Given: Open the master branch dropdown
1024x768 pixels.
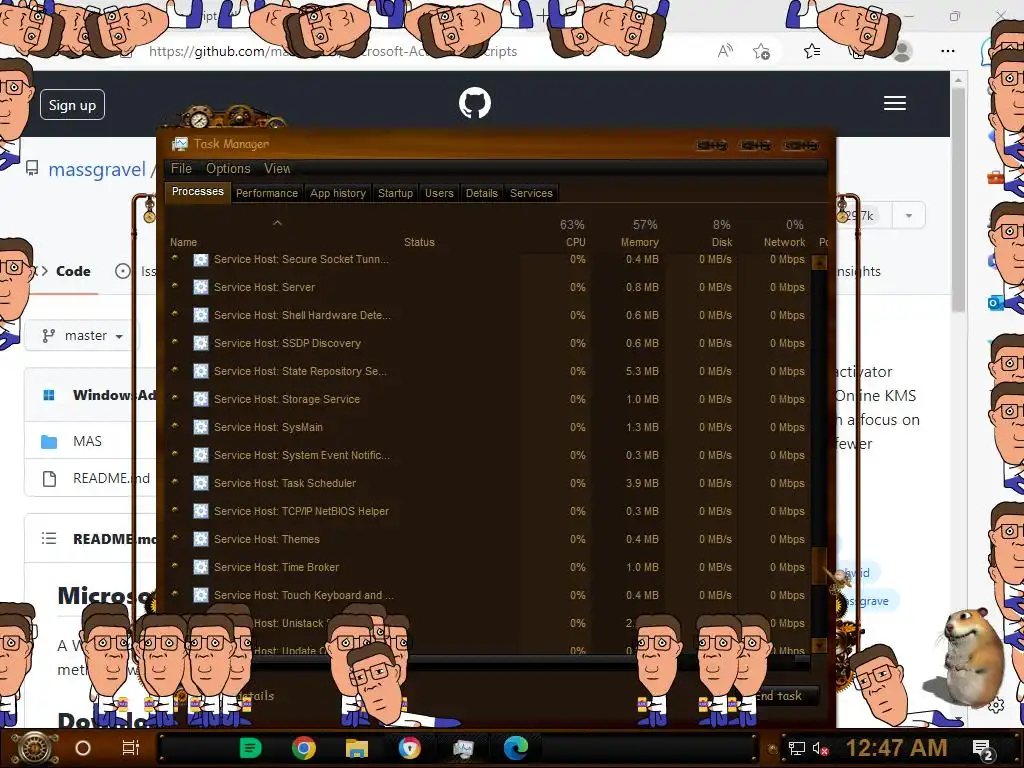Looking at the screenshot, I should pyautogui.click(x=82, y=336).
